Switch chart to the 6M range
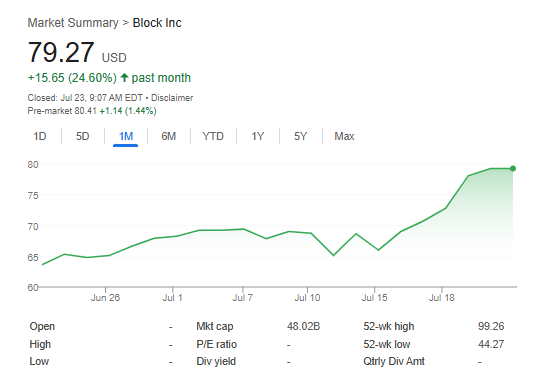The height and width of the screenshot is (384, 548). pyautogui.click(x=168, y=136)
